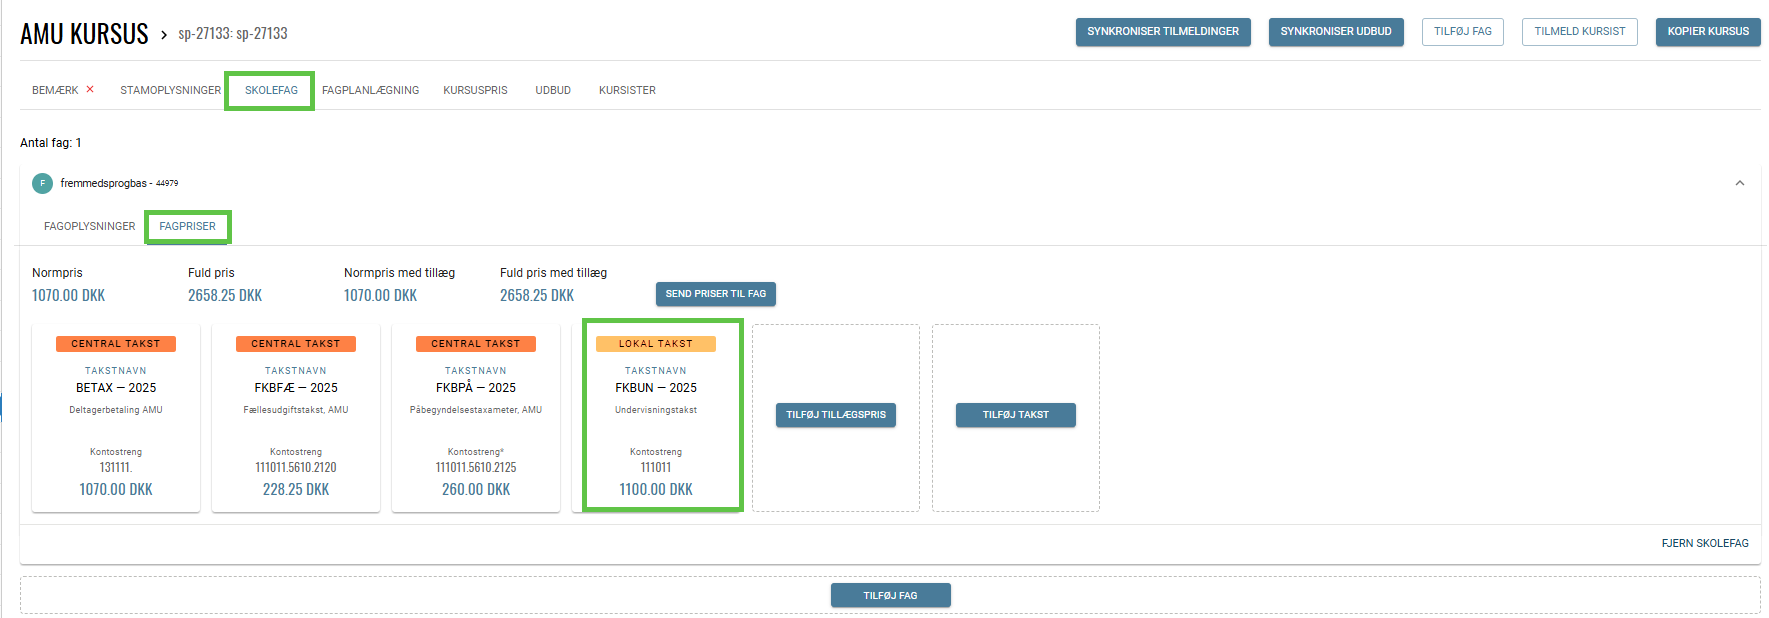Click the SYNKRONISER UDBUD button
This screenshot has width=1769, height=618.
pos(1335,31)
